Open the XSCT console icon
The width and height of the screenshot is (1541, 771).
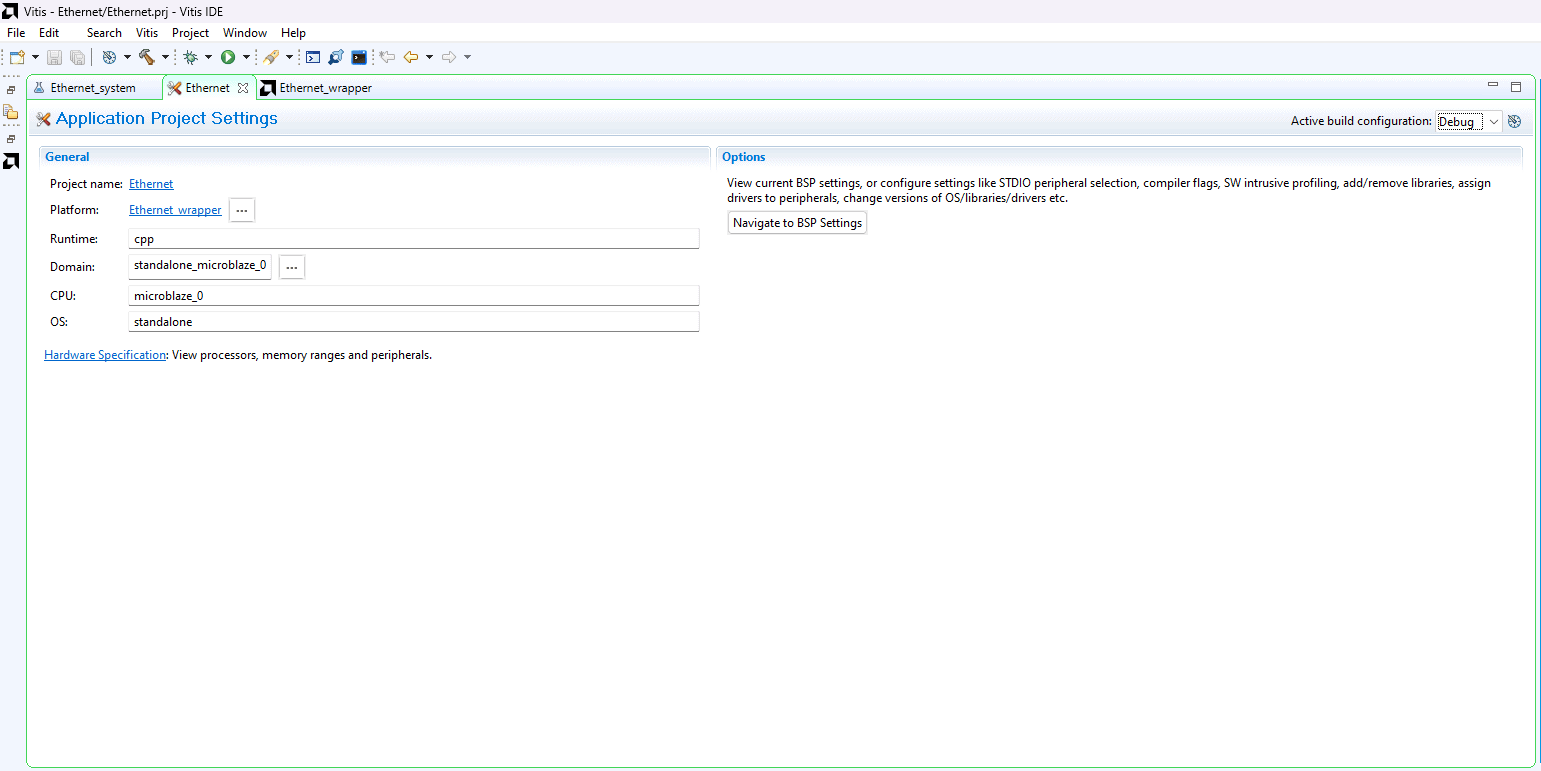[312, 57]
